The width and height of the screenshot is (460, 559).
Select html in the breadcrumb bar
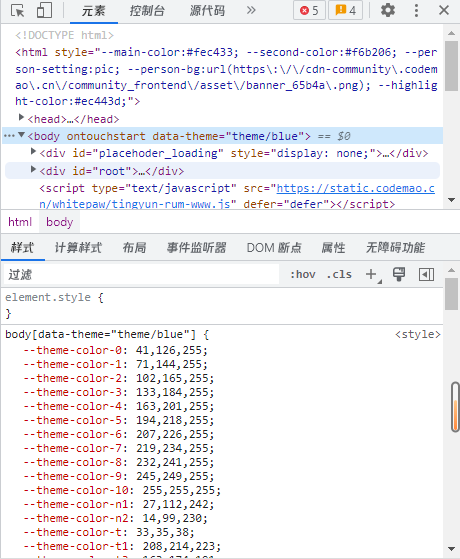point(20,222)
